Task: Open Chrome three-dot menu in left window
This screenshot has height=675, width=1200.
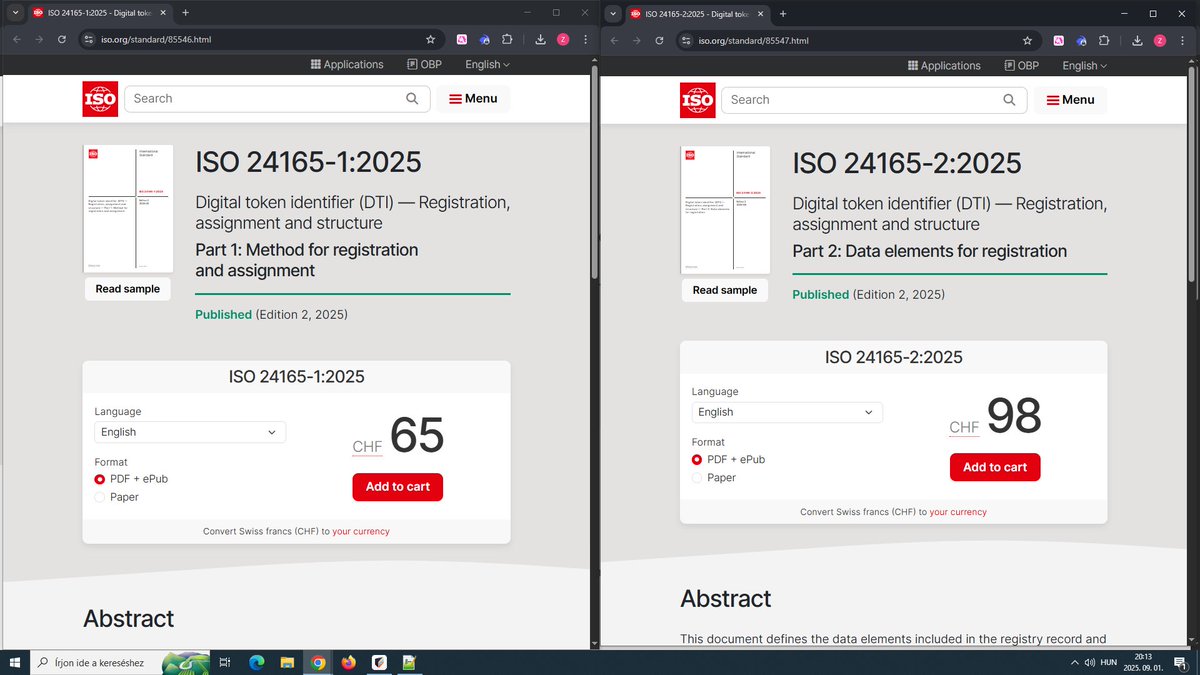Action: 585,40
